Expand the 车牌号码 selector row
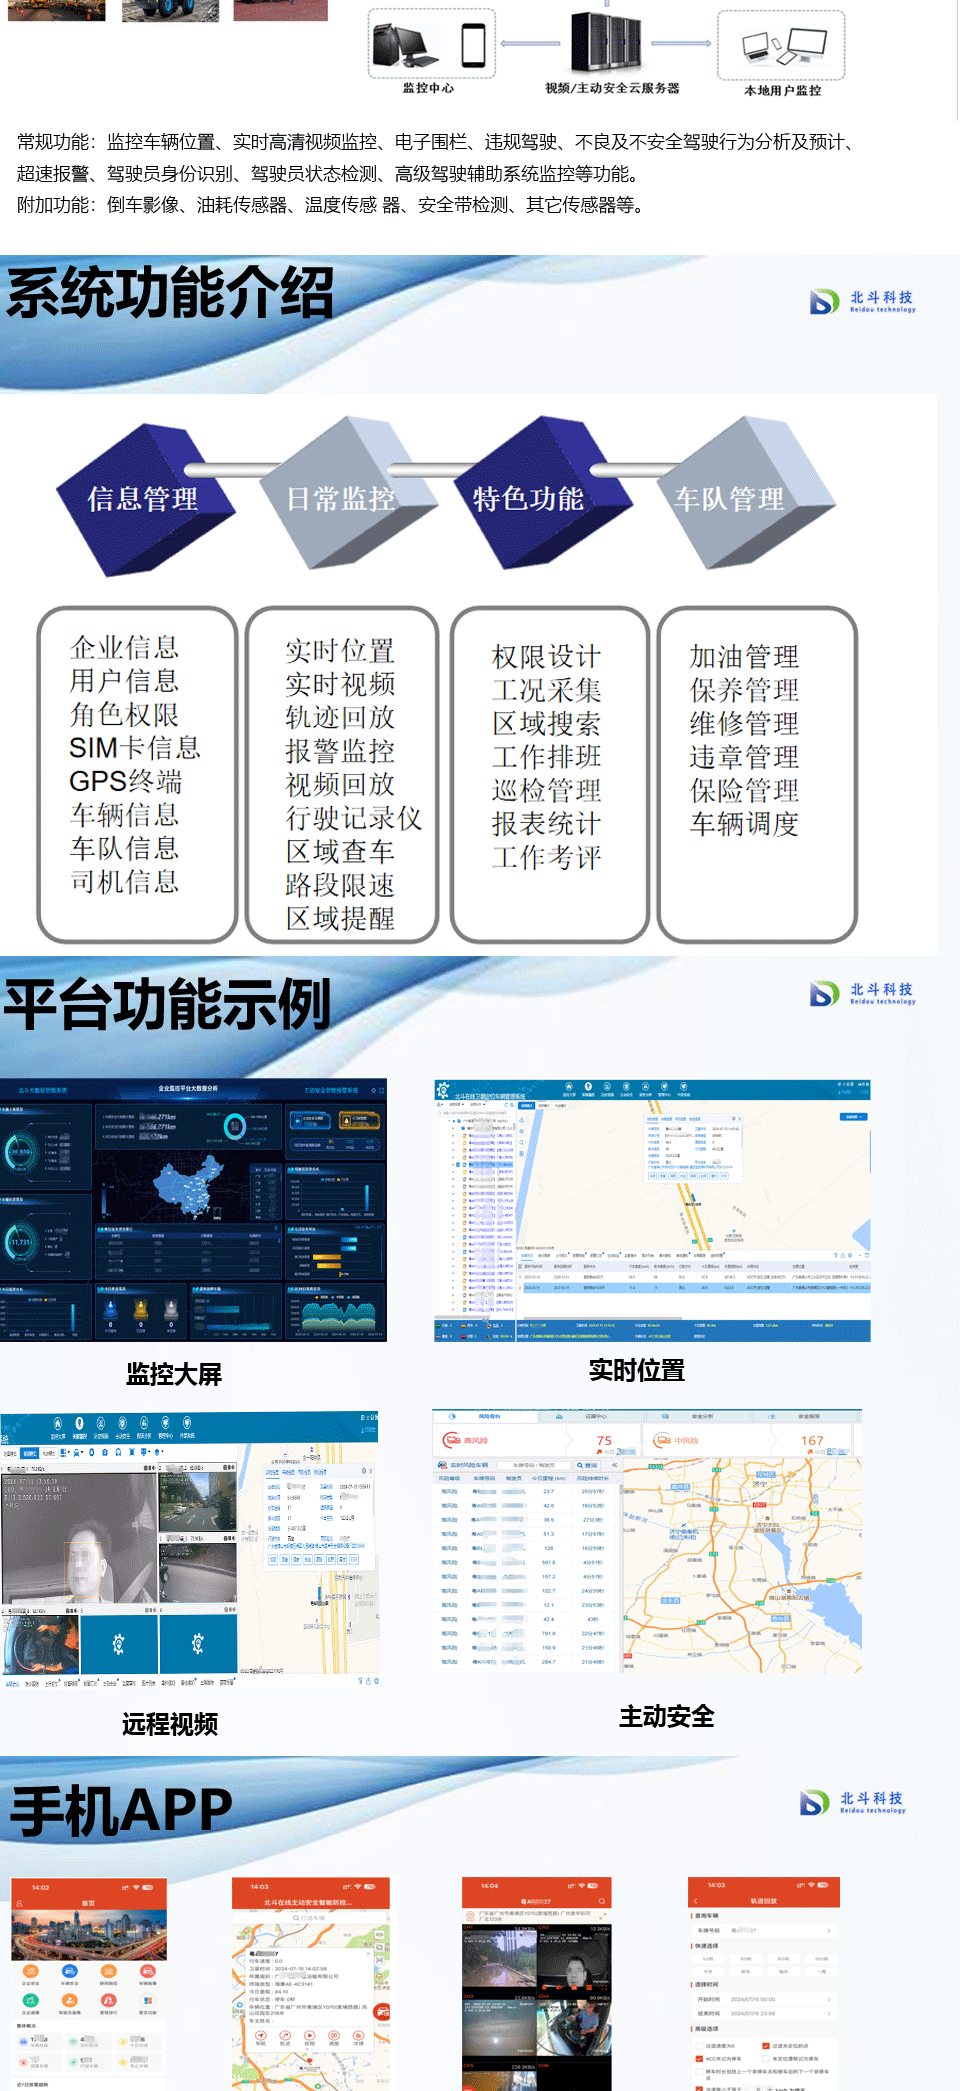Screen dimensions: 960x2091 (765, 1930)
